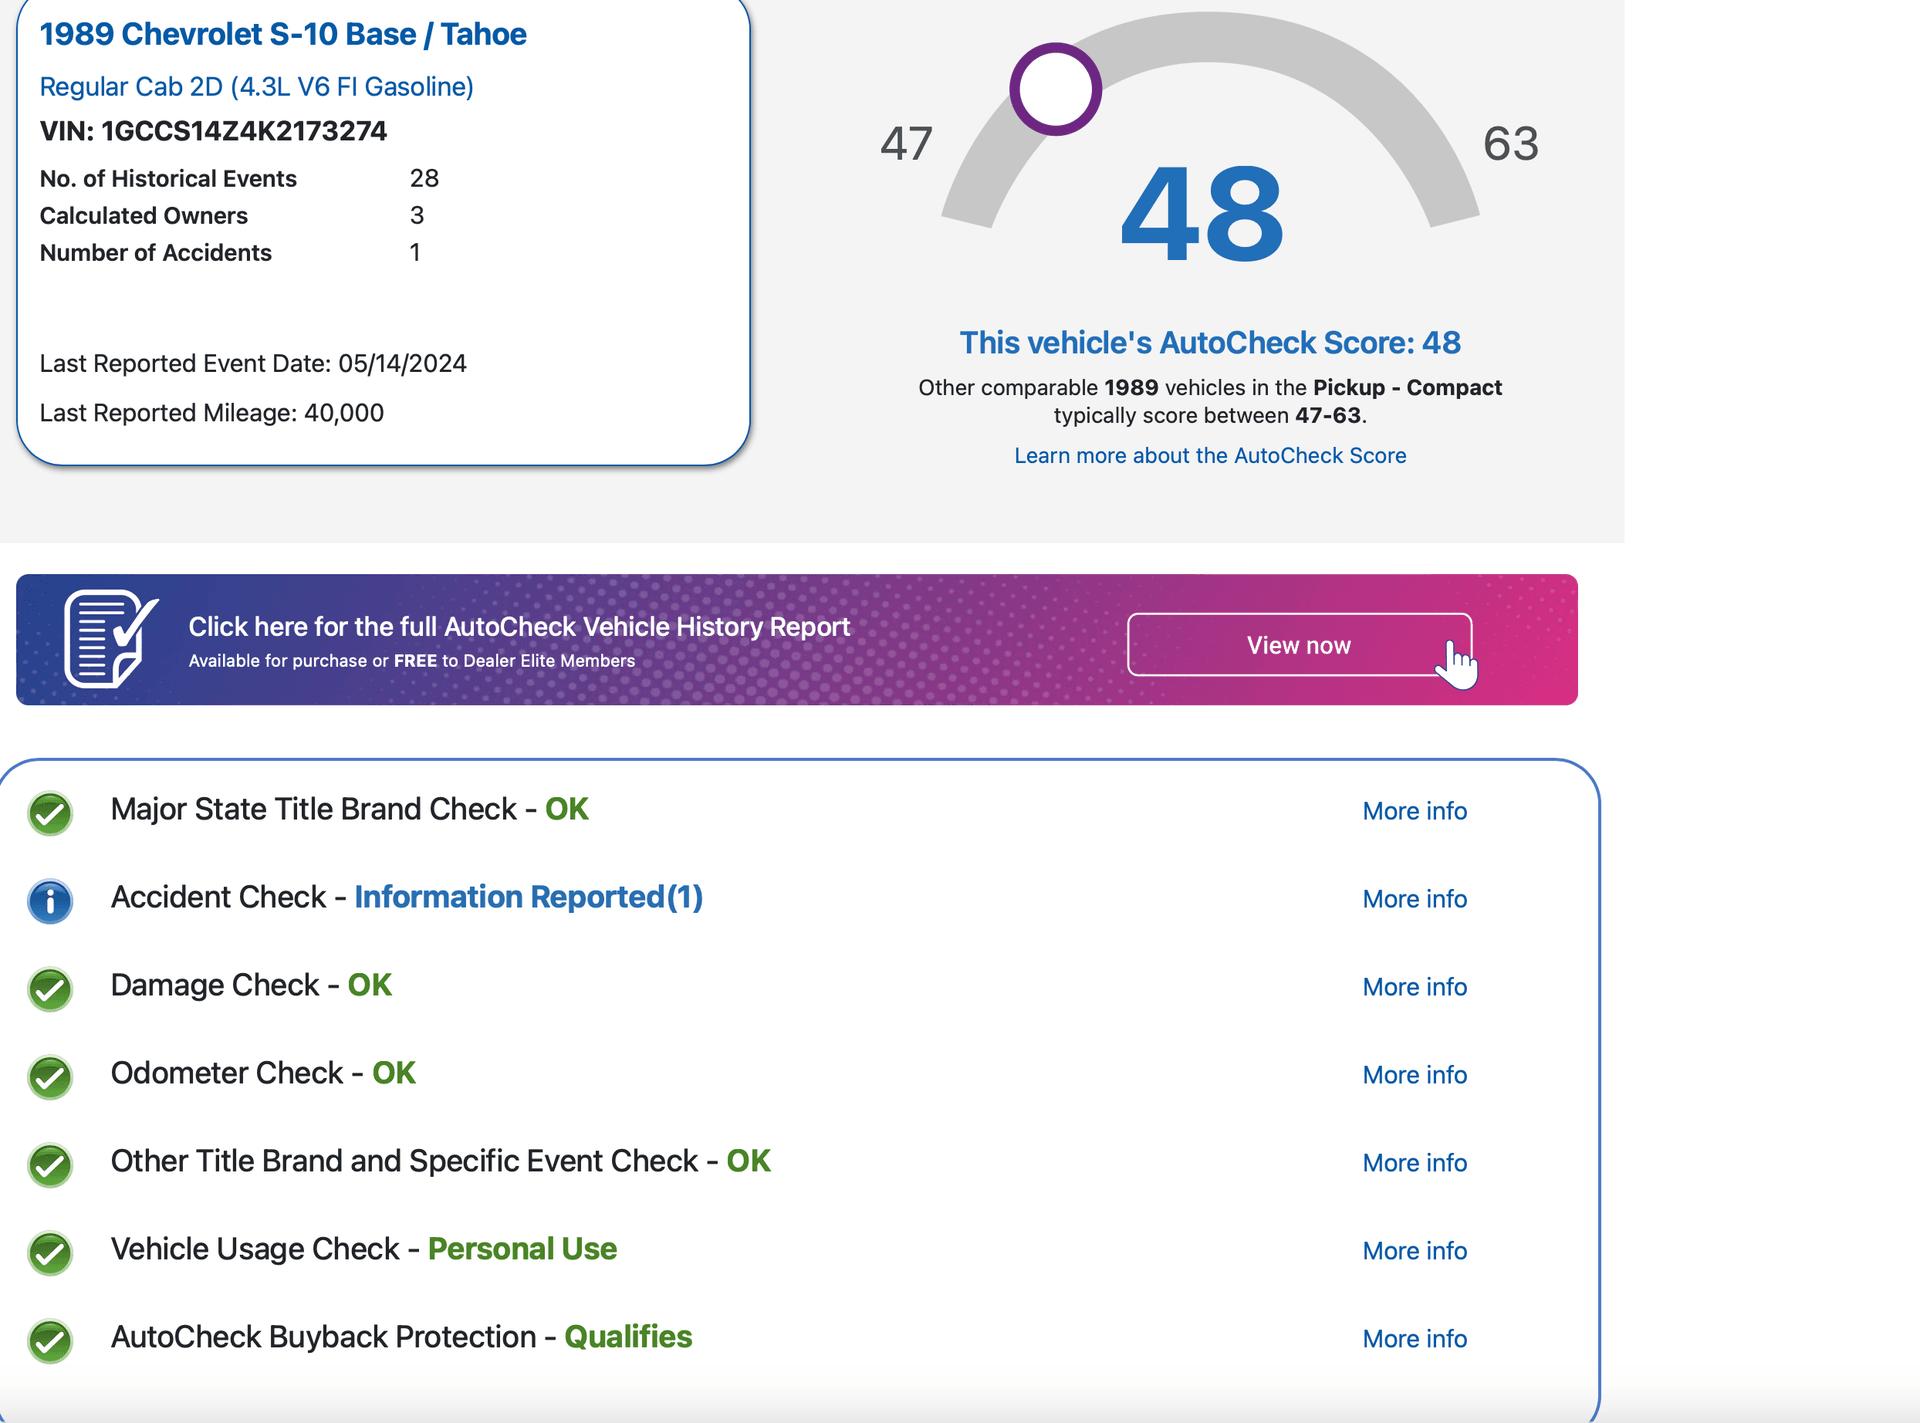Show More info for Damage Check
Screen dimensions: 1920x1423
point(1414,987)
